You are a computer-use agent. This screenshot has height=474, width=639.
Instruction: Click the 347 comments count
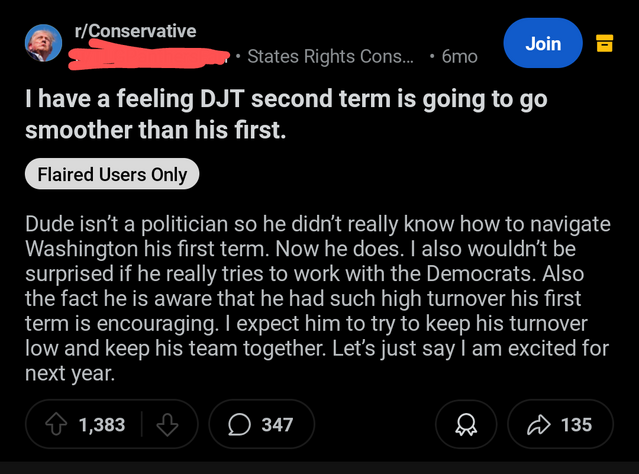[x=277, y=424]
